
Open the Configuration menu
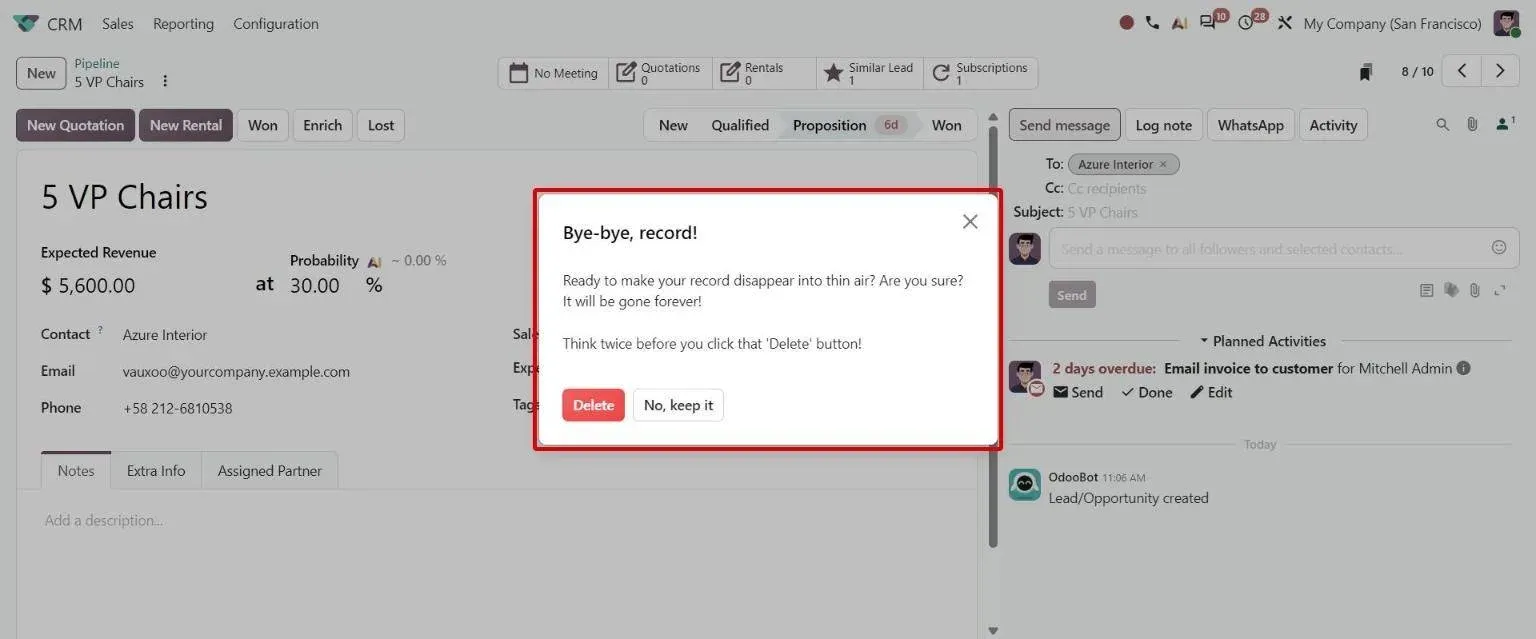click(x=276, y=23)
